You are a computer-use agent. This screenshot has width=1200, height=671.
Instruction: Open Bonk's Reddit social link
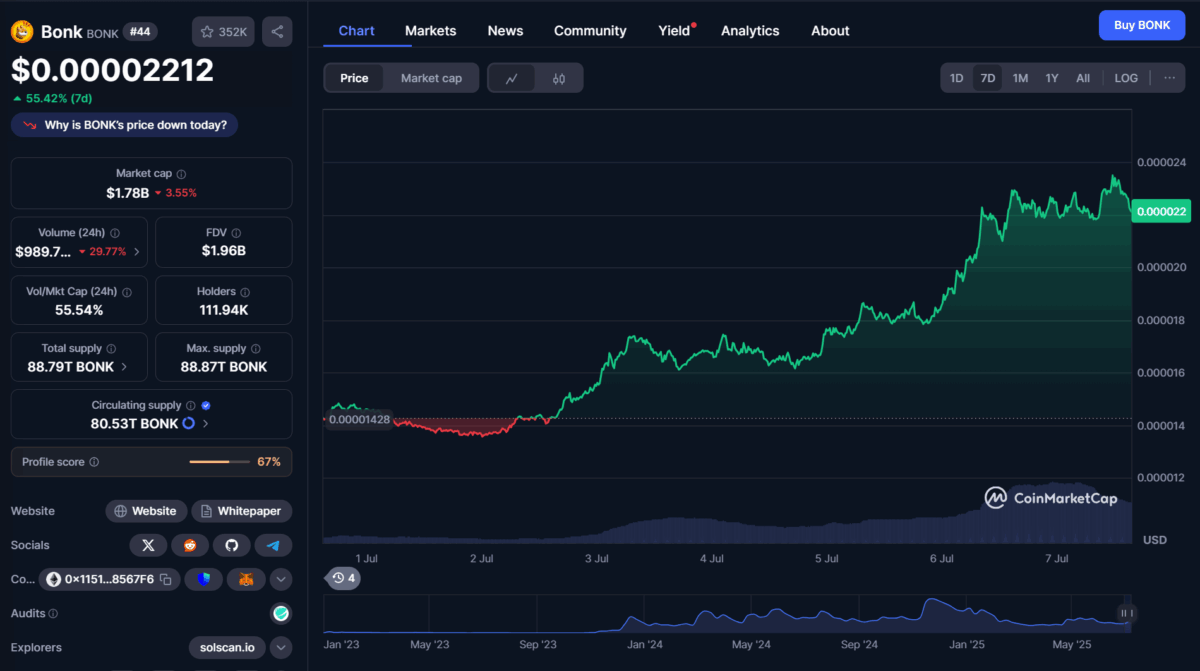coord(190,545)
